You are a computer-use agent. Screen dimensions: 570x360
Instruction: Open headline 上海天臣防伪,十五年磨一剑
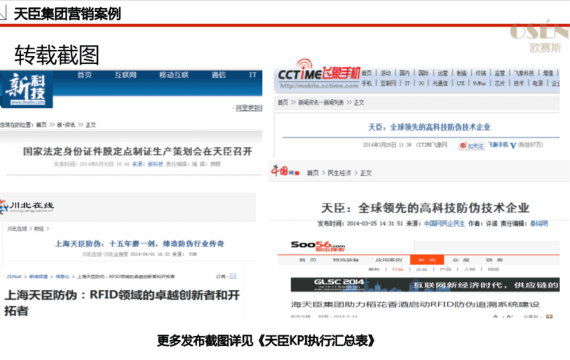[x=139, y=243]
